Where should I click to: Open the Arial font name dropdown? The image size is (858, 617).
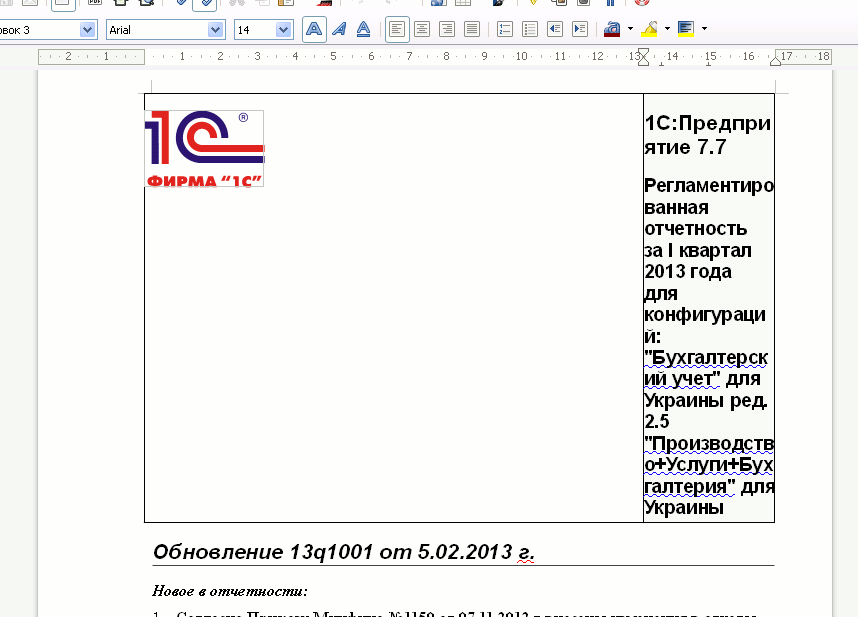tap(215, 30)
